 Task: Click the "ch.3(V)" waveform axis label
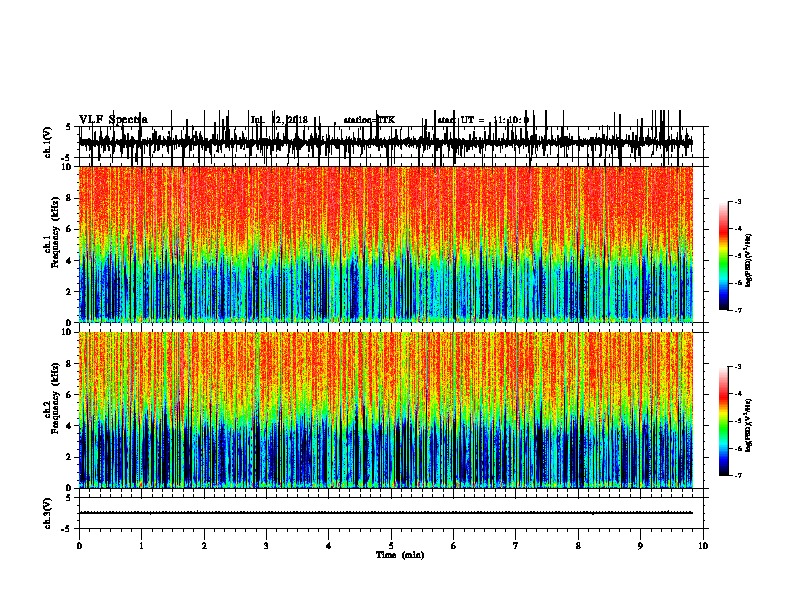coord(48,513)
